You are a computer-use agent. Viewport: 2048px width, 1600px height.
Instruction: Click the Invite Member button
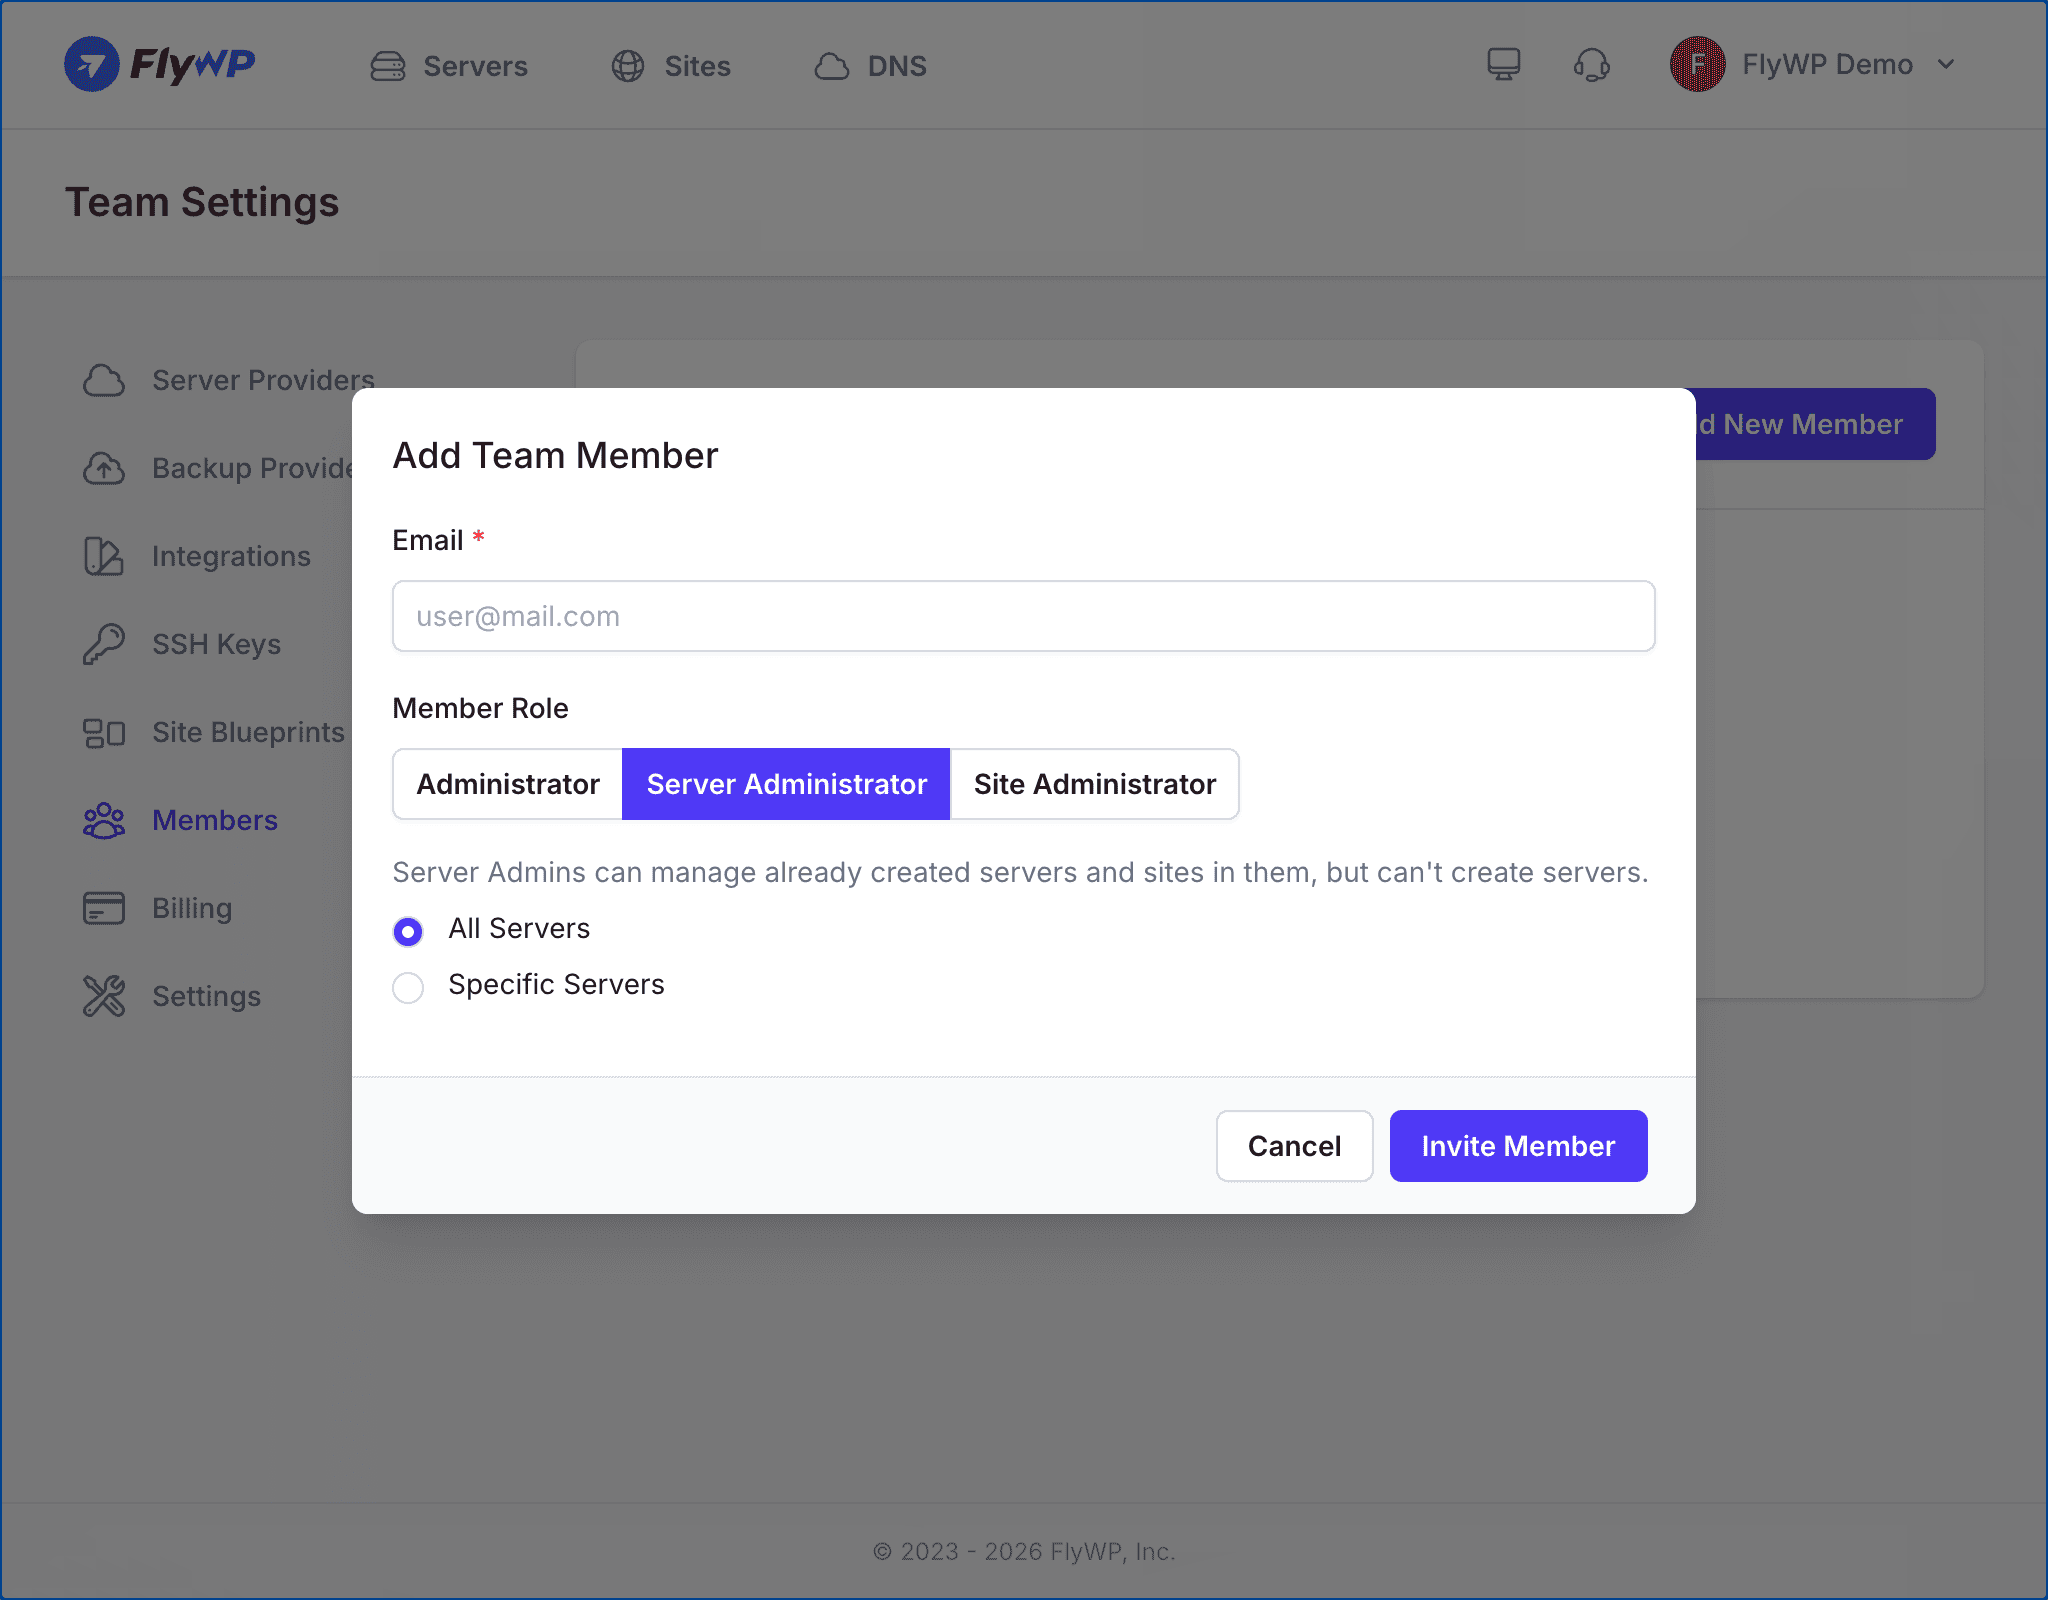tap(1519, 1146)
